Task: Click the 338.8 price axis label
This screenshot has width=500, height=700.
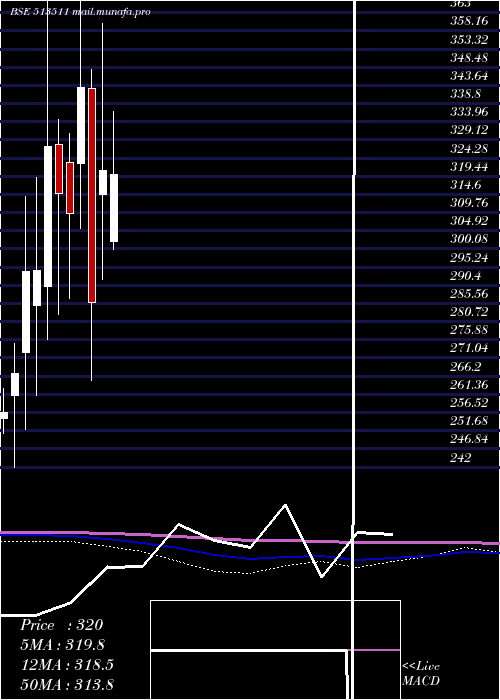Action: point(466,94)
